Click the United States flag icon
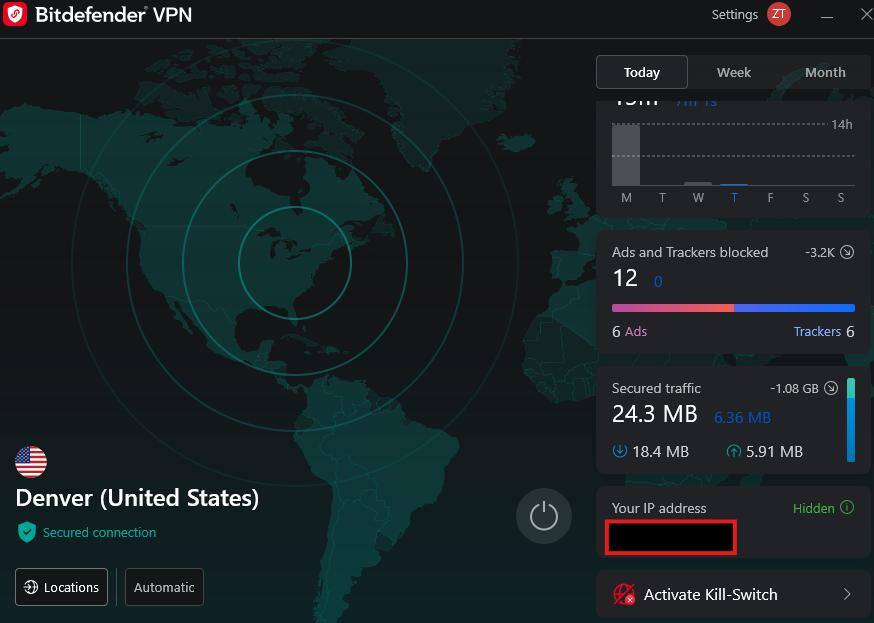The height and width of the screenshot is (623, 874). (x=31, y=462)
